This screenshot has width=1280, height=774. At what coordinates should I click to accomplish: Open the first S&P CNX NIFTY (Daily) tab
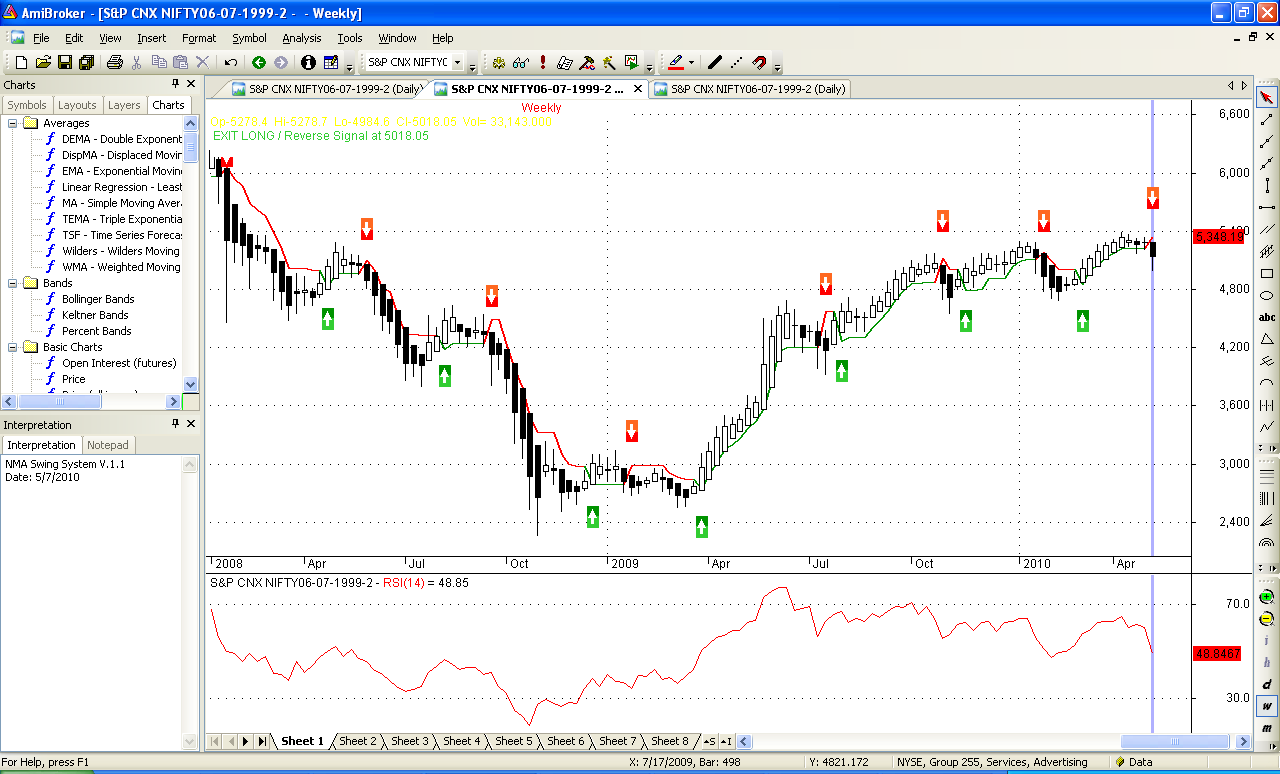coord(327,89)
